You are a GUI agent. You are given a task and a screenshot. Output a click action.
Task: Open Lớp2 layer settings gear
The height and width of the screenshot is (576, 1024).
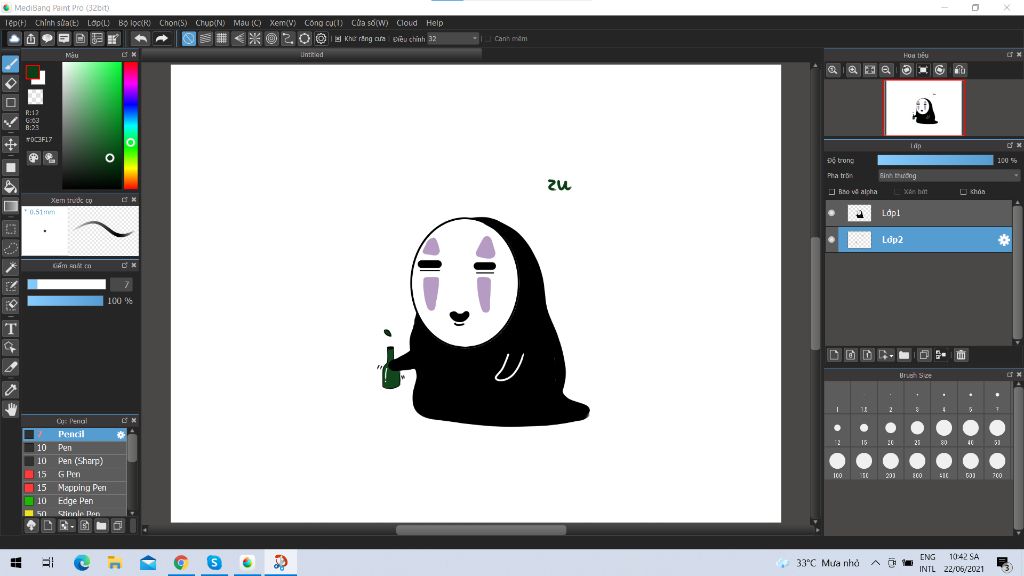[1004, 240]
